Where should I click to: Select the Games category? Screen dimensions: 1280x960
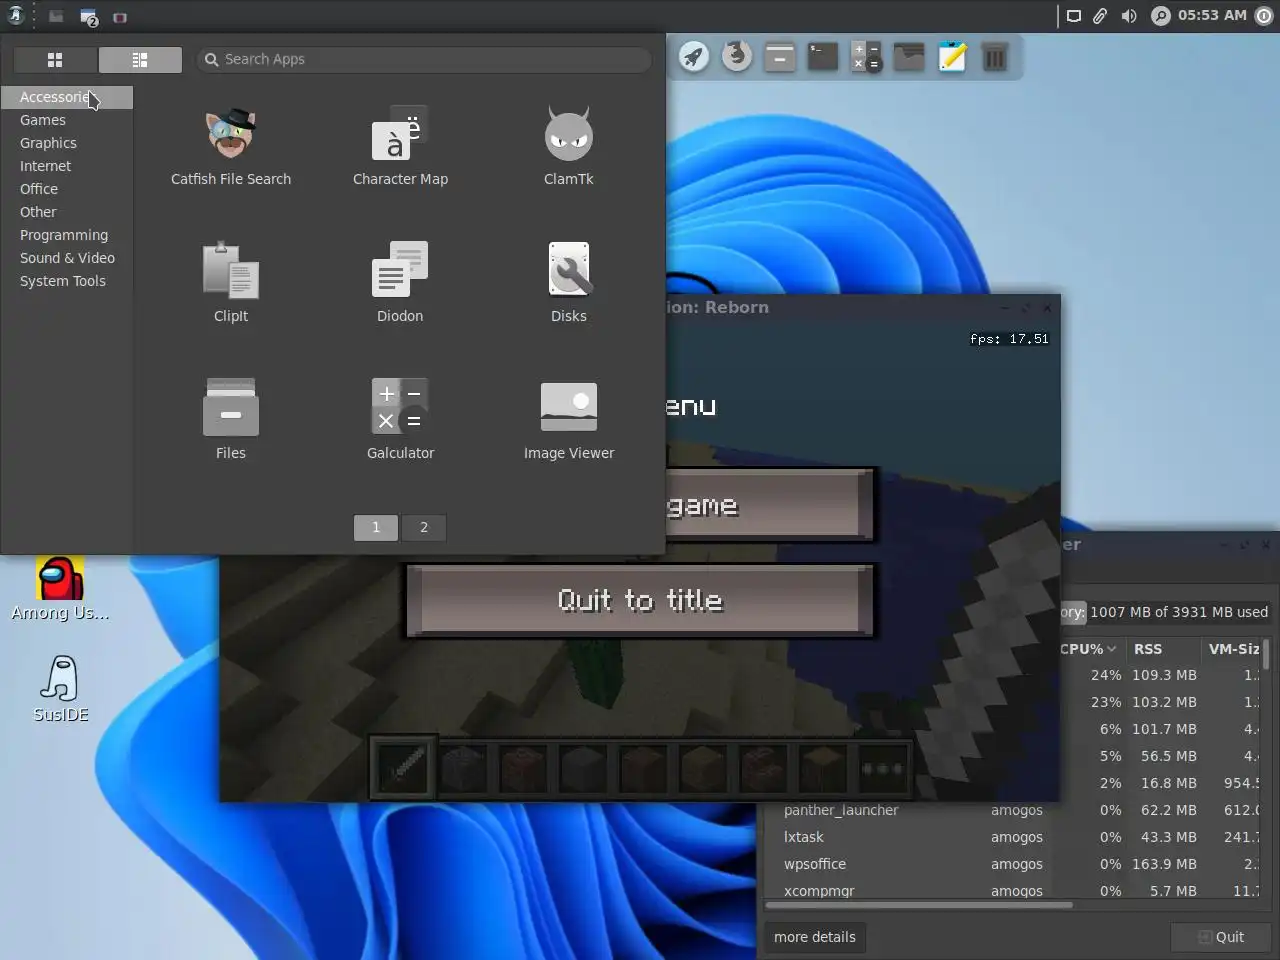point(67,120)
